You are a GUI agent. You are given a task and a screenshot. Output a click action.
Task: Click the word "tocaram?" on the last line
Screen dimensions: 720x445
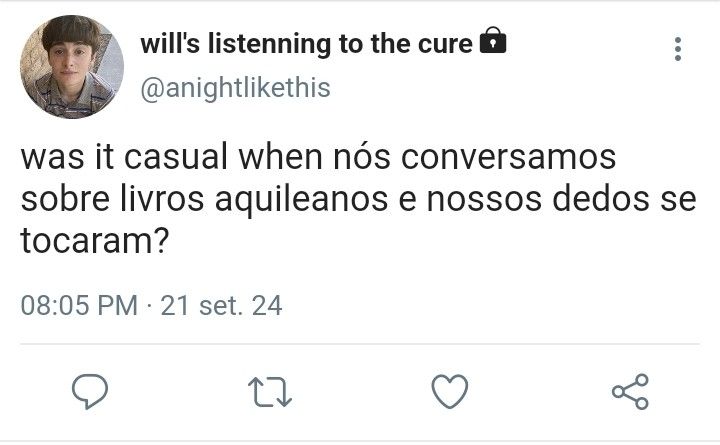point(95,241)
